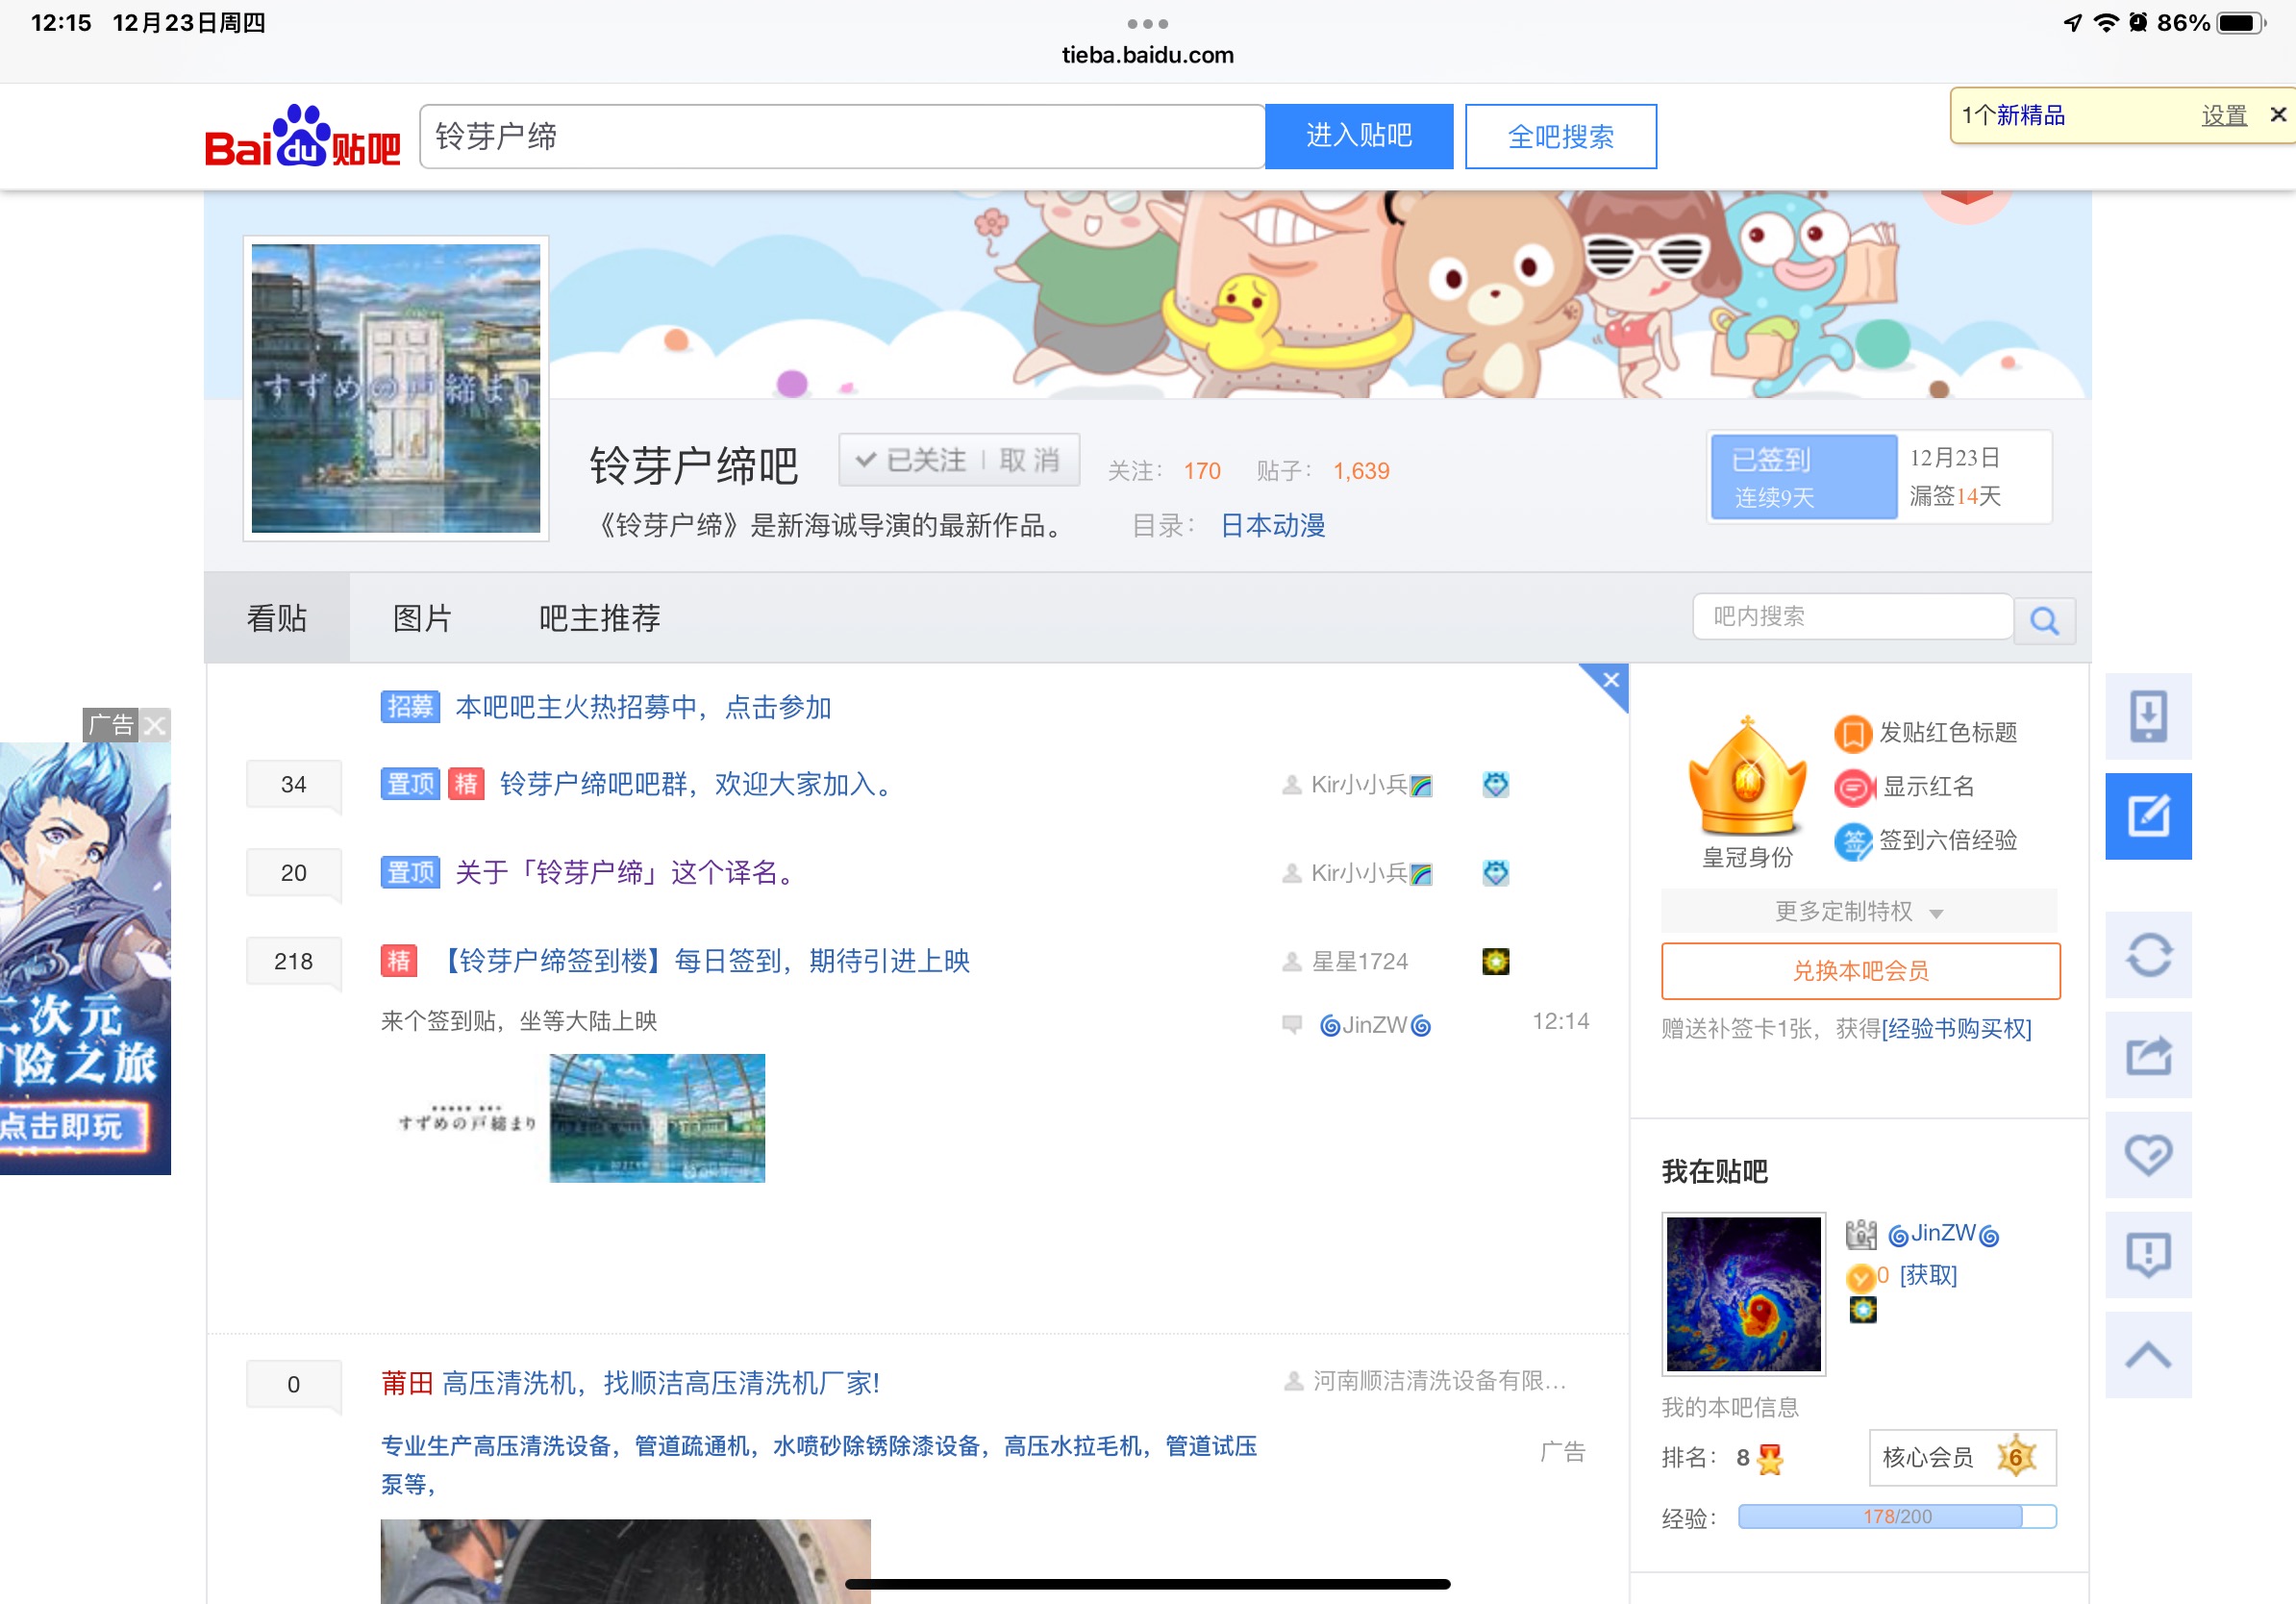Screen dimensions: 2296x1604
Task: Click the 1个新精品 notification text
Action: (2013, 115)
